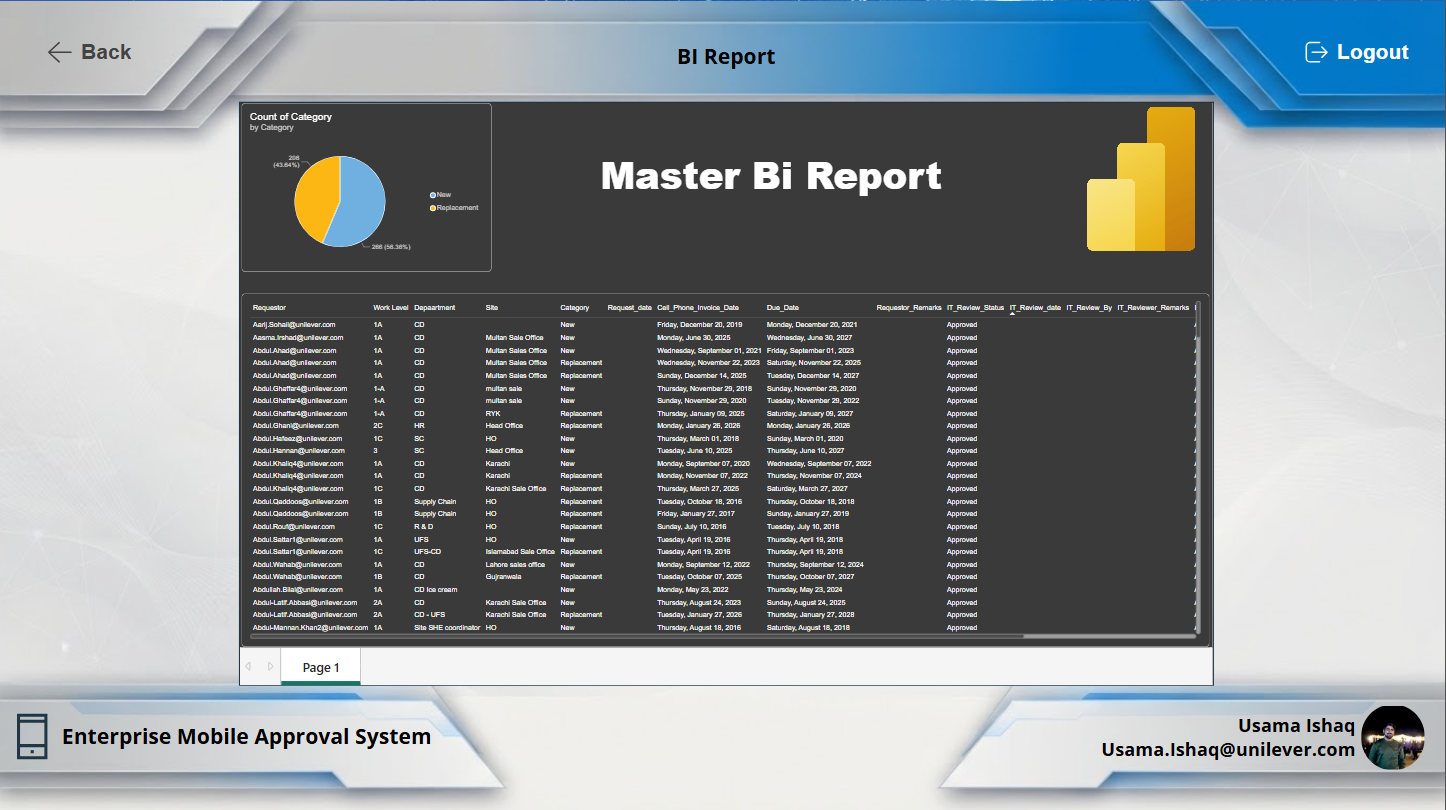This screenshot has height=810, width=1446.
Task: Click the RYK site cell
Action: [x=493, y=413]
